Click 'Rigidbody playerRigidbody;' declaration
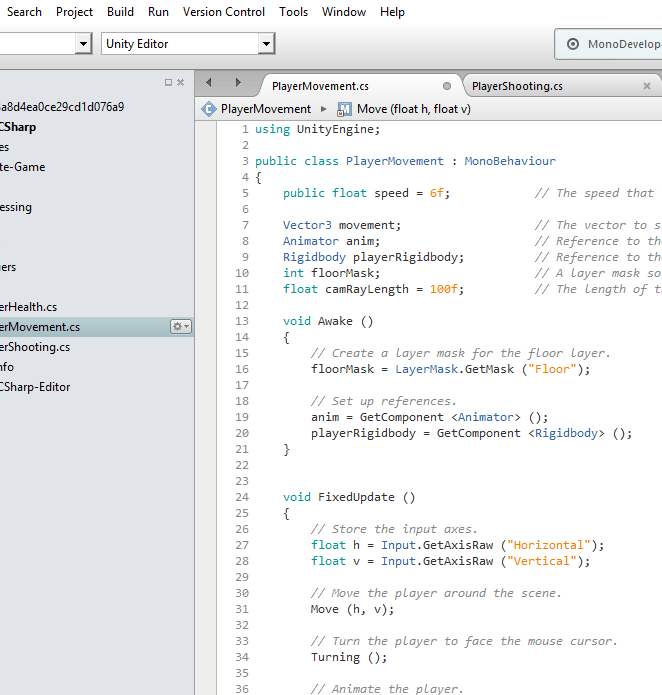Image resolution: width=662 pixels, height=695 pixels. (x=373, y=257)
